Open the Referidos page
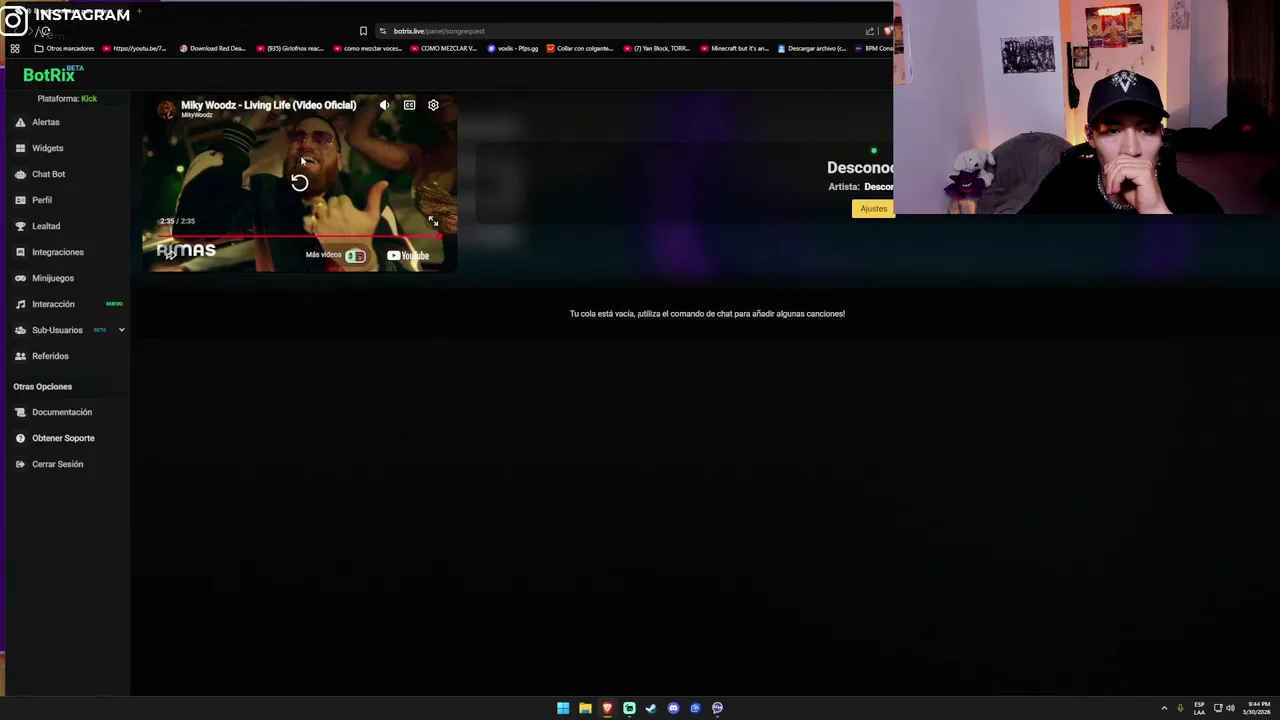1280x720 pixels. pos(50,356)
